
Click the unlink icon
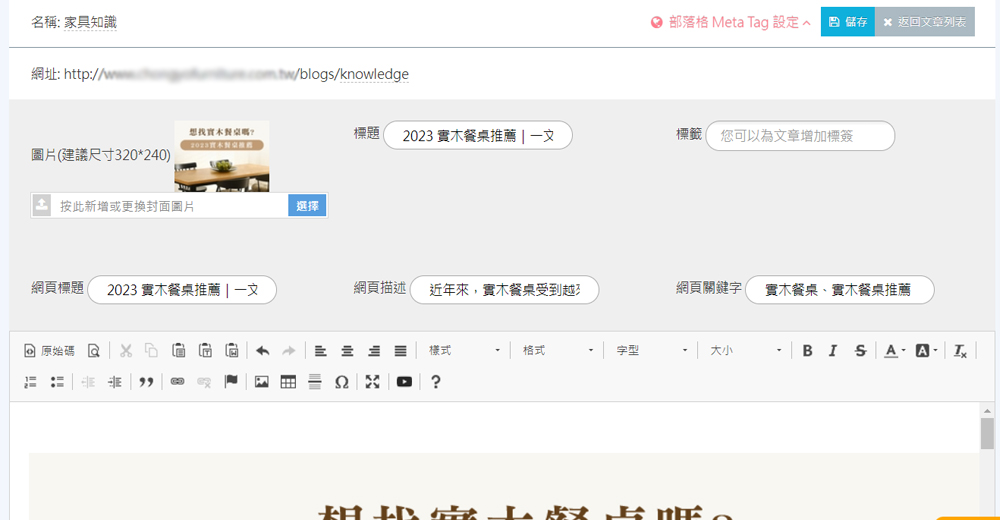pos(204,382)
